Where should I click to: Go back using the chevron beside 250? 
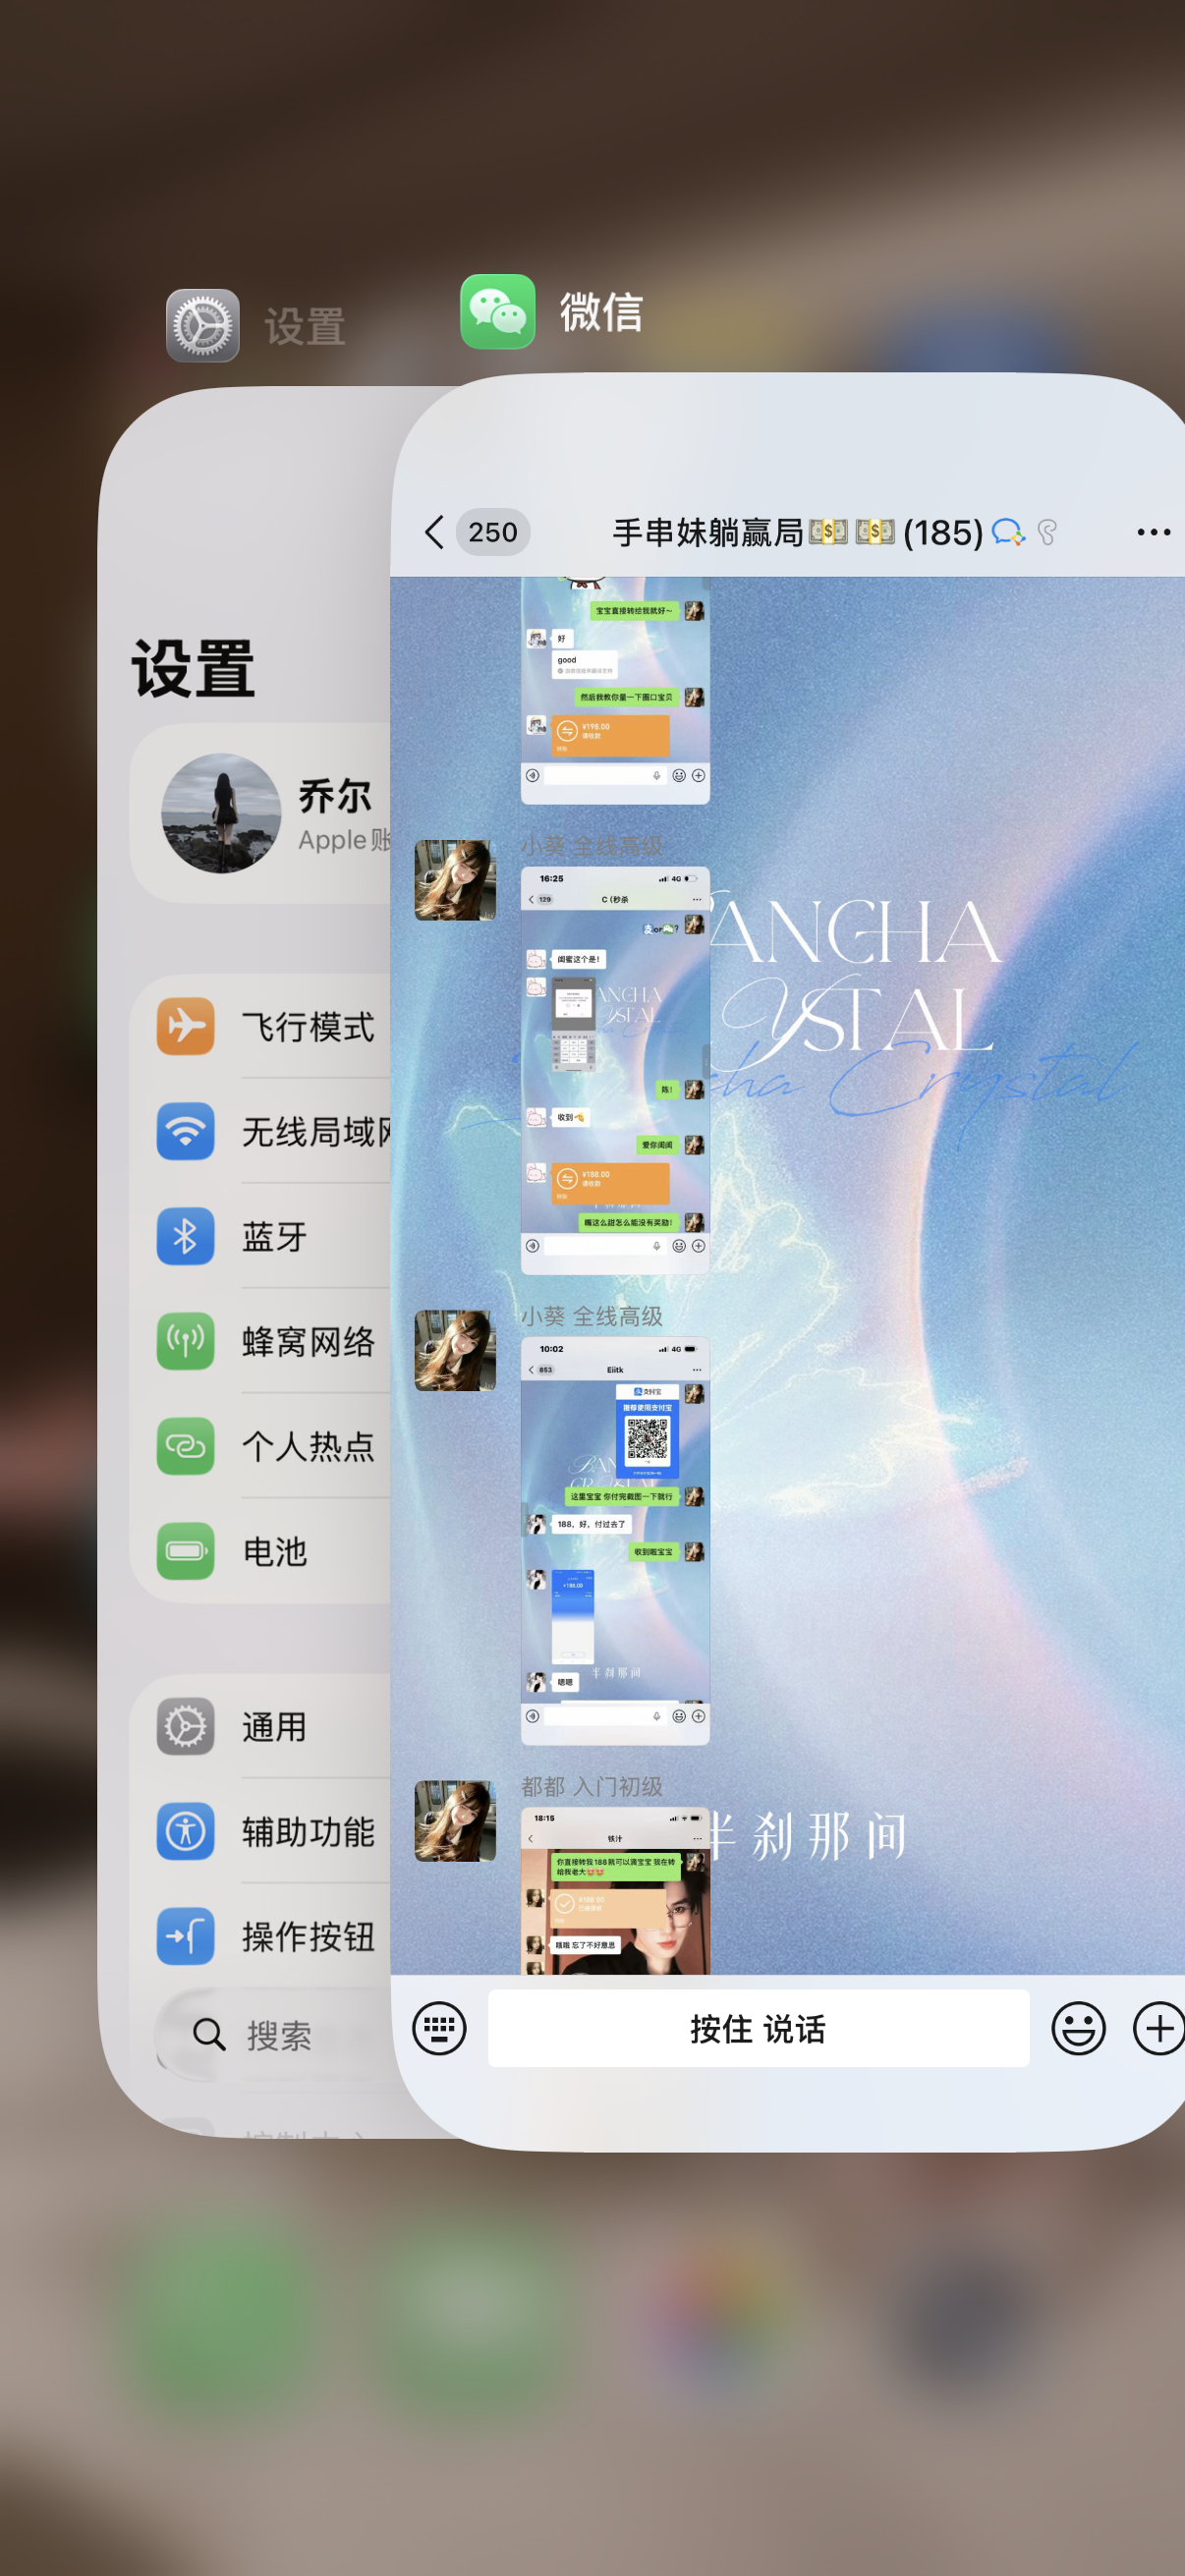(434, 532)
